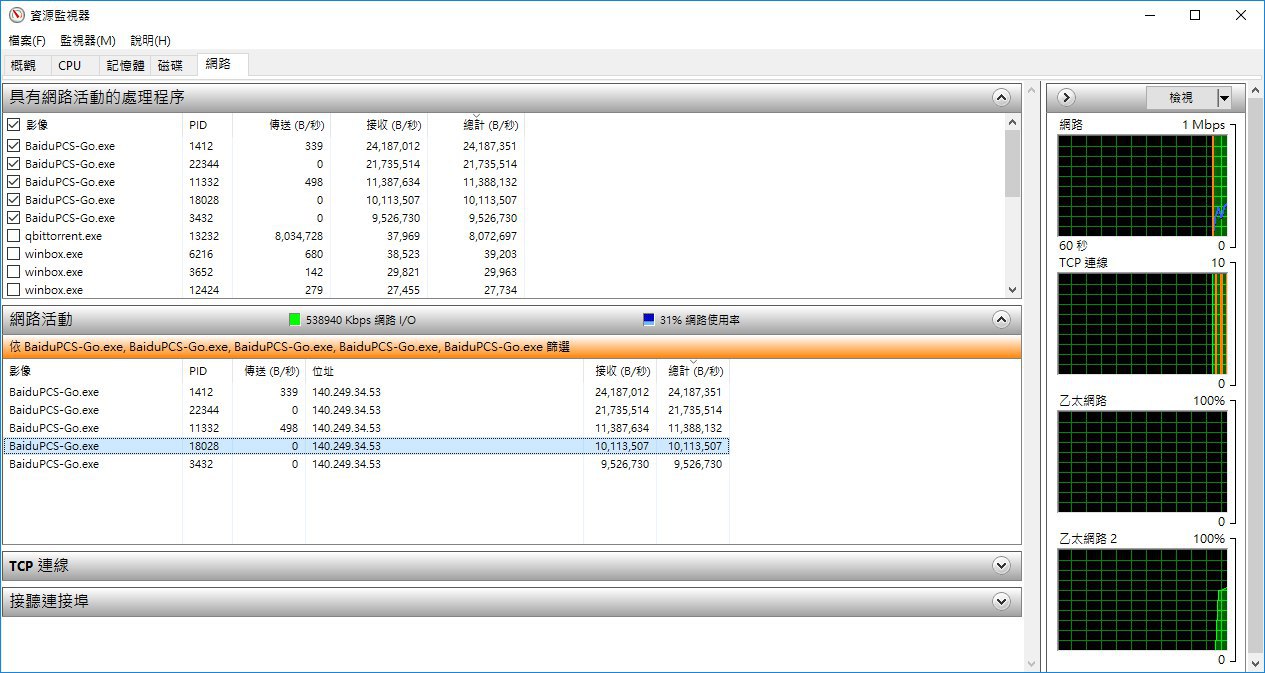
Task: Click the 8,034,728 send value for qbittorrent
Action: (x=298, y=236)
